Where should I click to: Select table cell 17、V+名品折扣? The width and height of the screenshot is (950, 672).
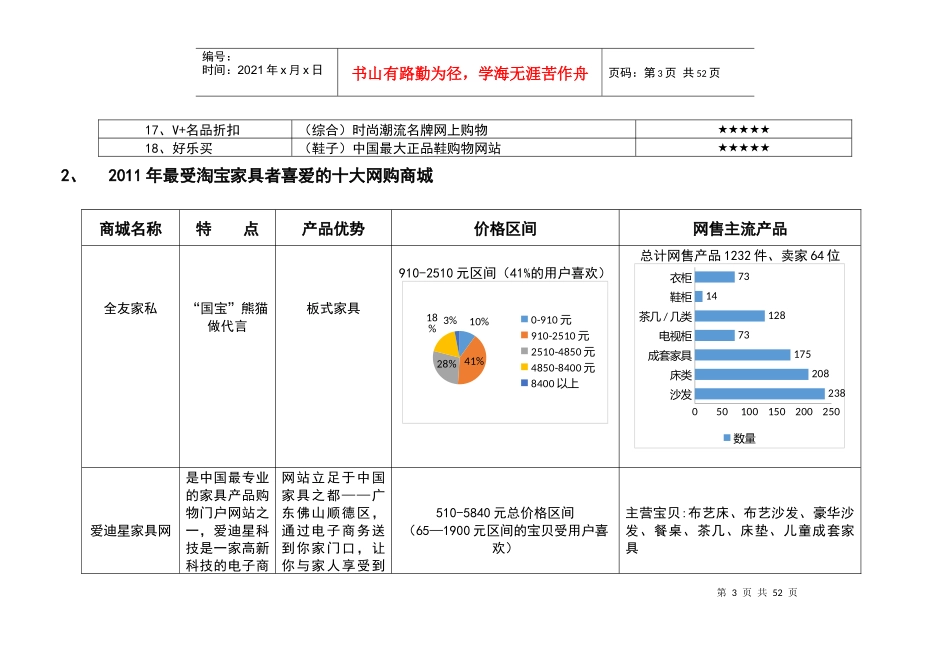pyautogui.click(x=193, y=130)
